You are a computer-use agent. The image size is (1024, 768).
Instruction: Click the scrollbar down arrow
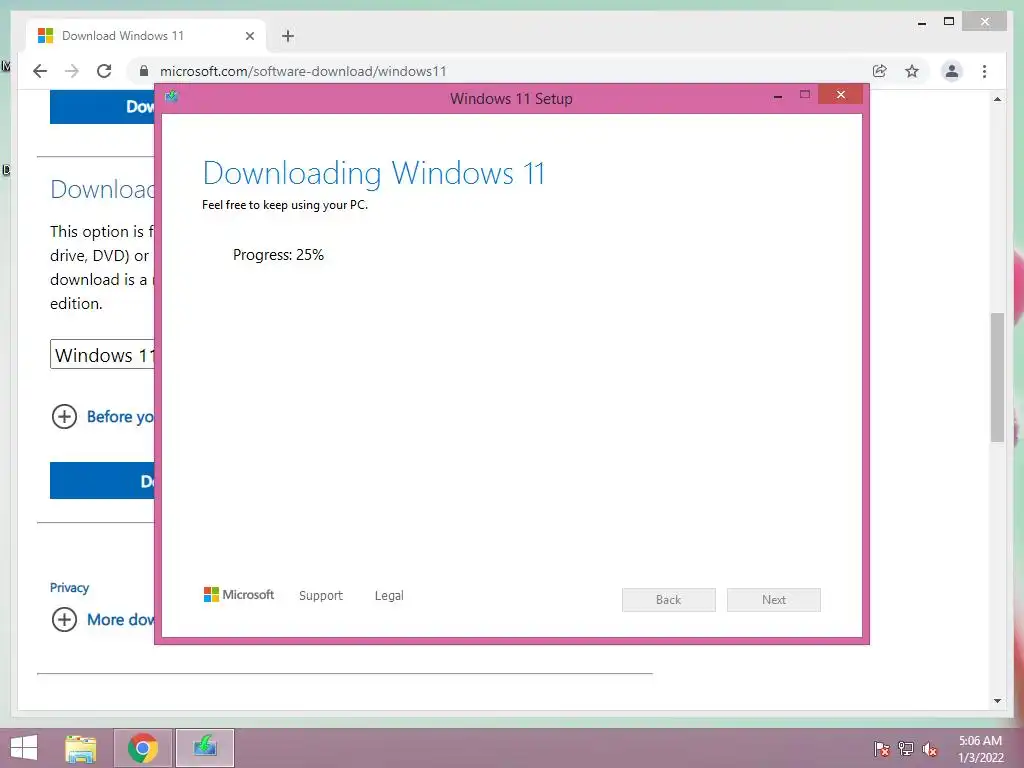(x=997, y=701)
